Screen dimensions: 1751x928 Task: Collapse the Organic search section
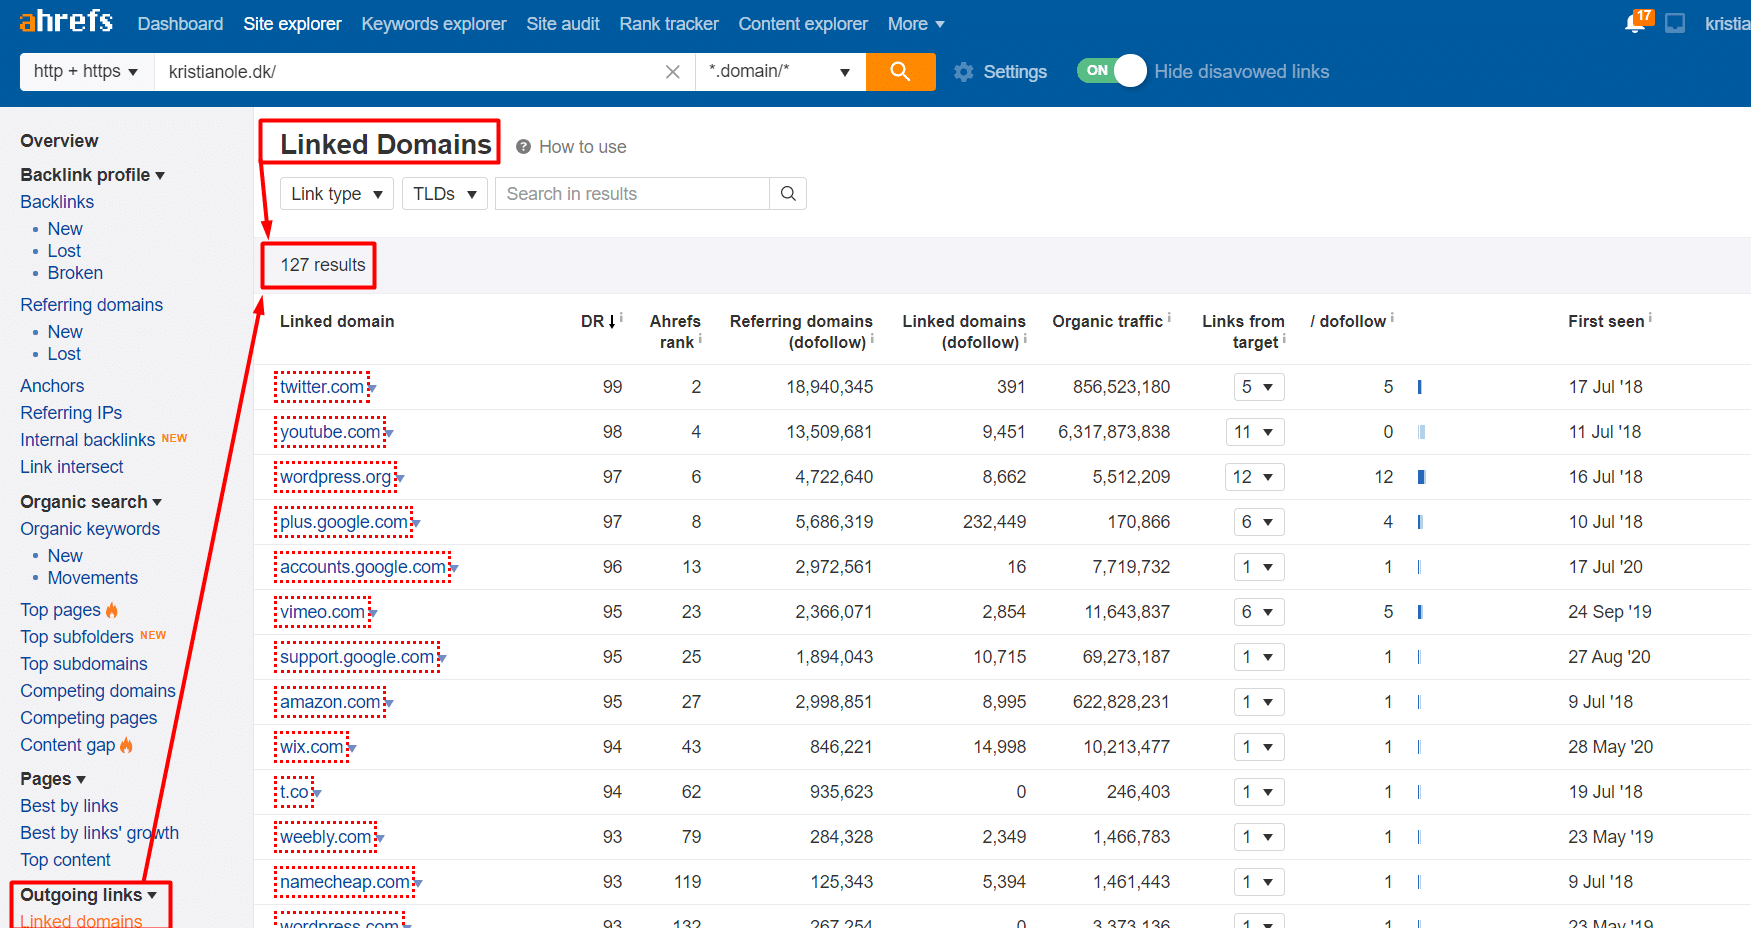(91, 502)
